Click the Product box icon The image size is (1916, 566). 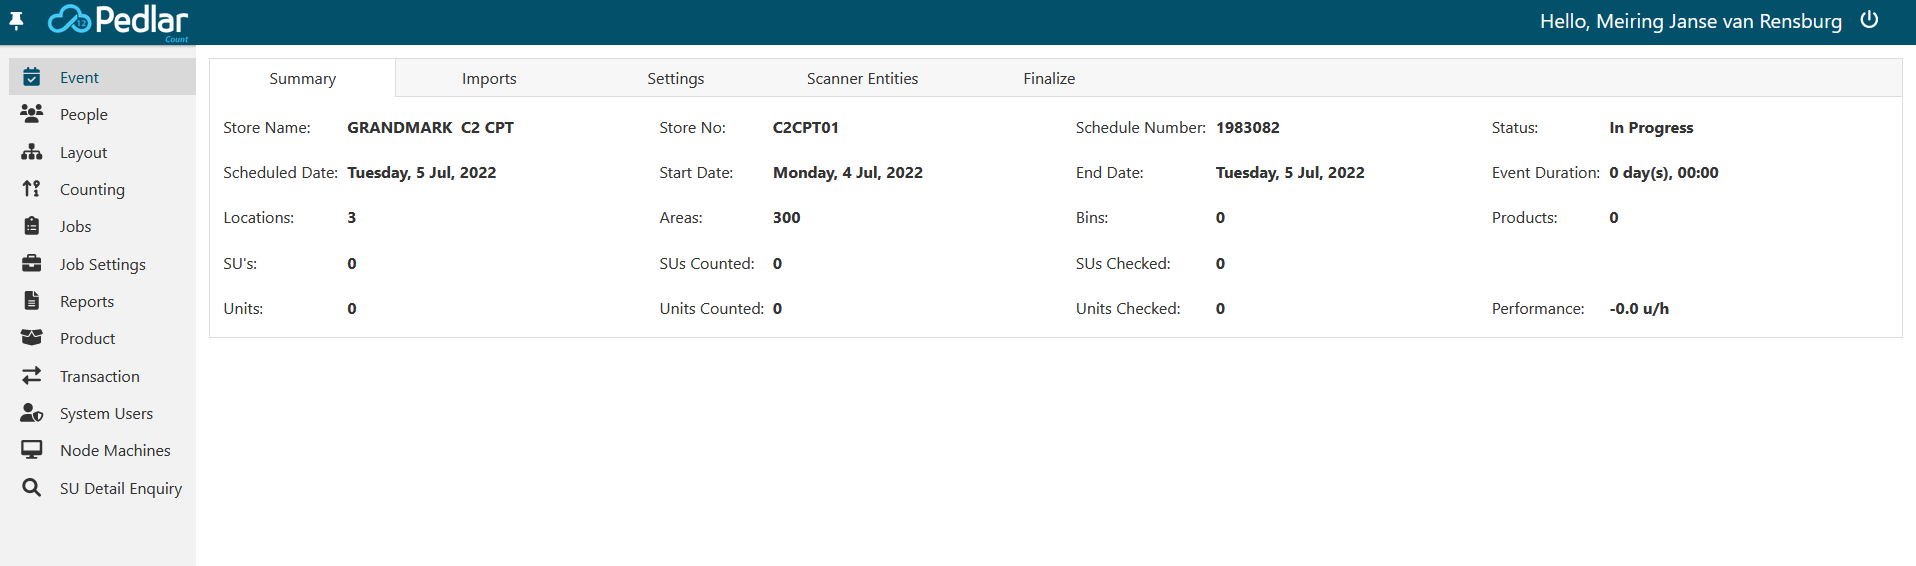pyautogui.click(x=32, y=338)
